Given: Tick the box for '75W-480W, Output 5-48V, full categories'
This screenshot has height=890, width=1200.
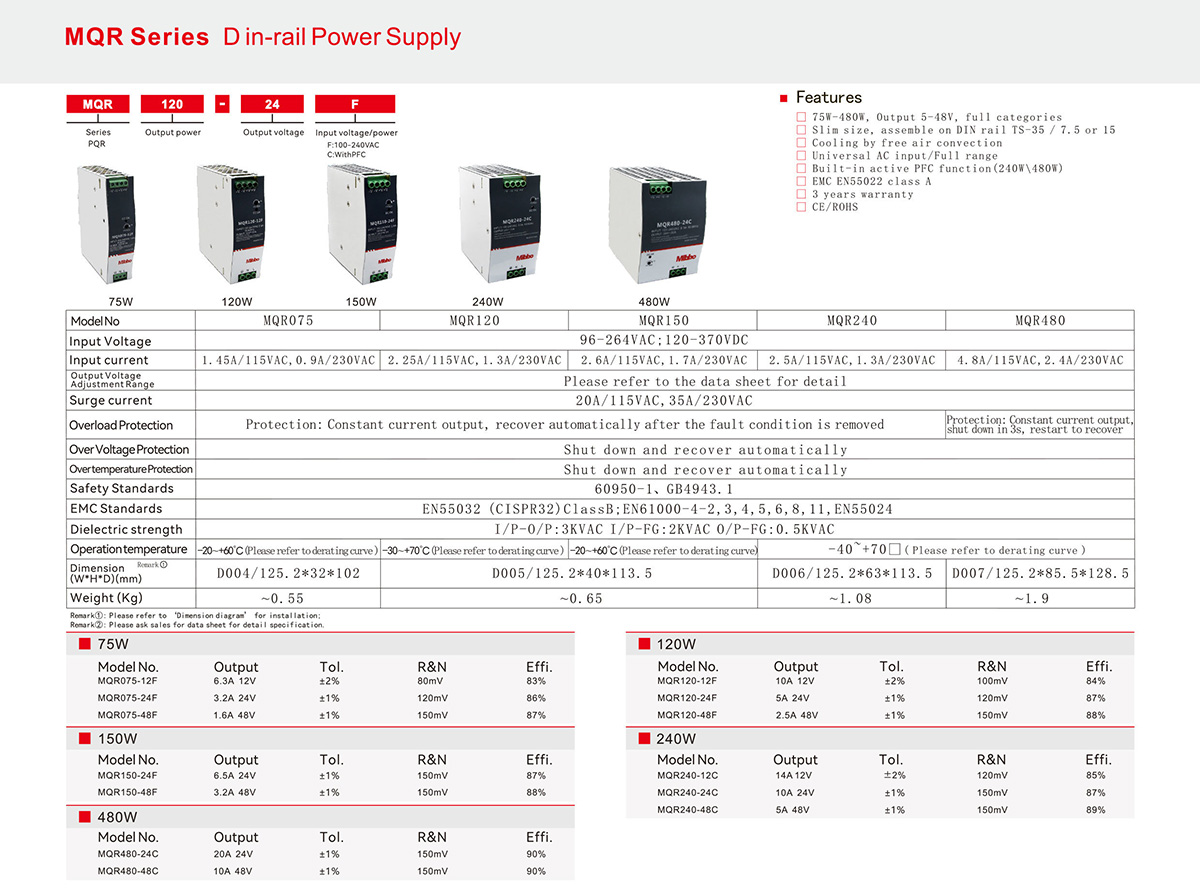Looking at the screenshot, I should [x=801, y=117].
